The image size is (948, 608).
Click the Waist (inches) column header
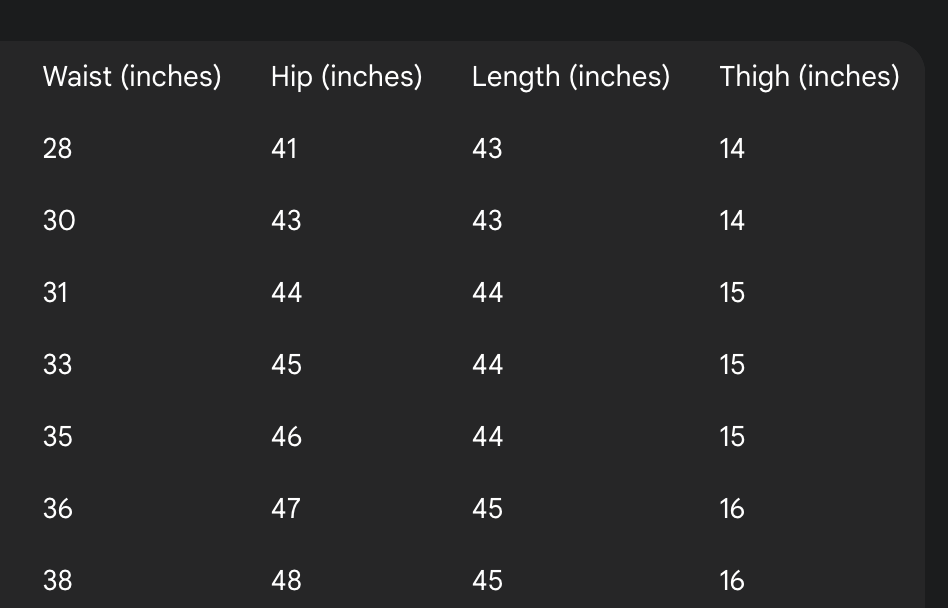click(132, 77)
